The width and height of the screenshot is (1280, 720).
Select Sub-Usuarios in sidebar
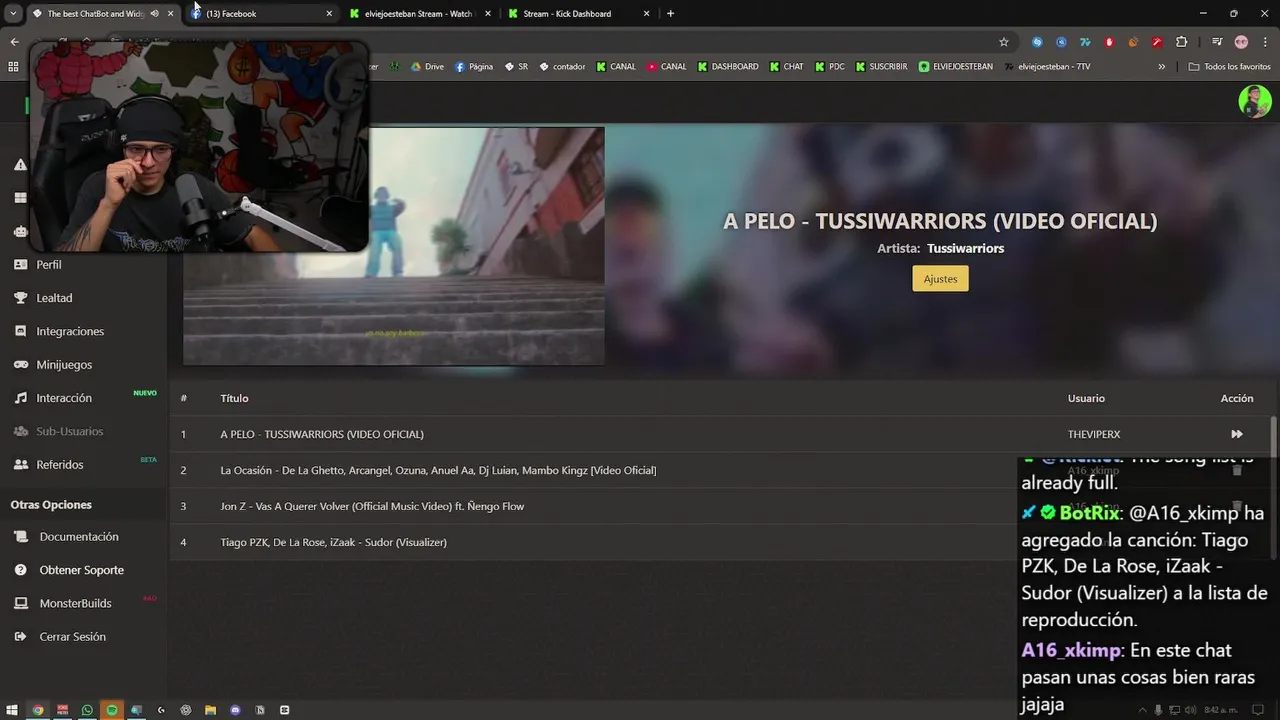click(69, 431)
